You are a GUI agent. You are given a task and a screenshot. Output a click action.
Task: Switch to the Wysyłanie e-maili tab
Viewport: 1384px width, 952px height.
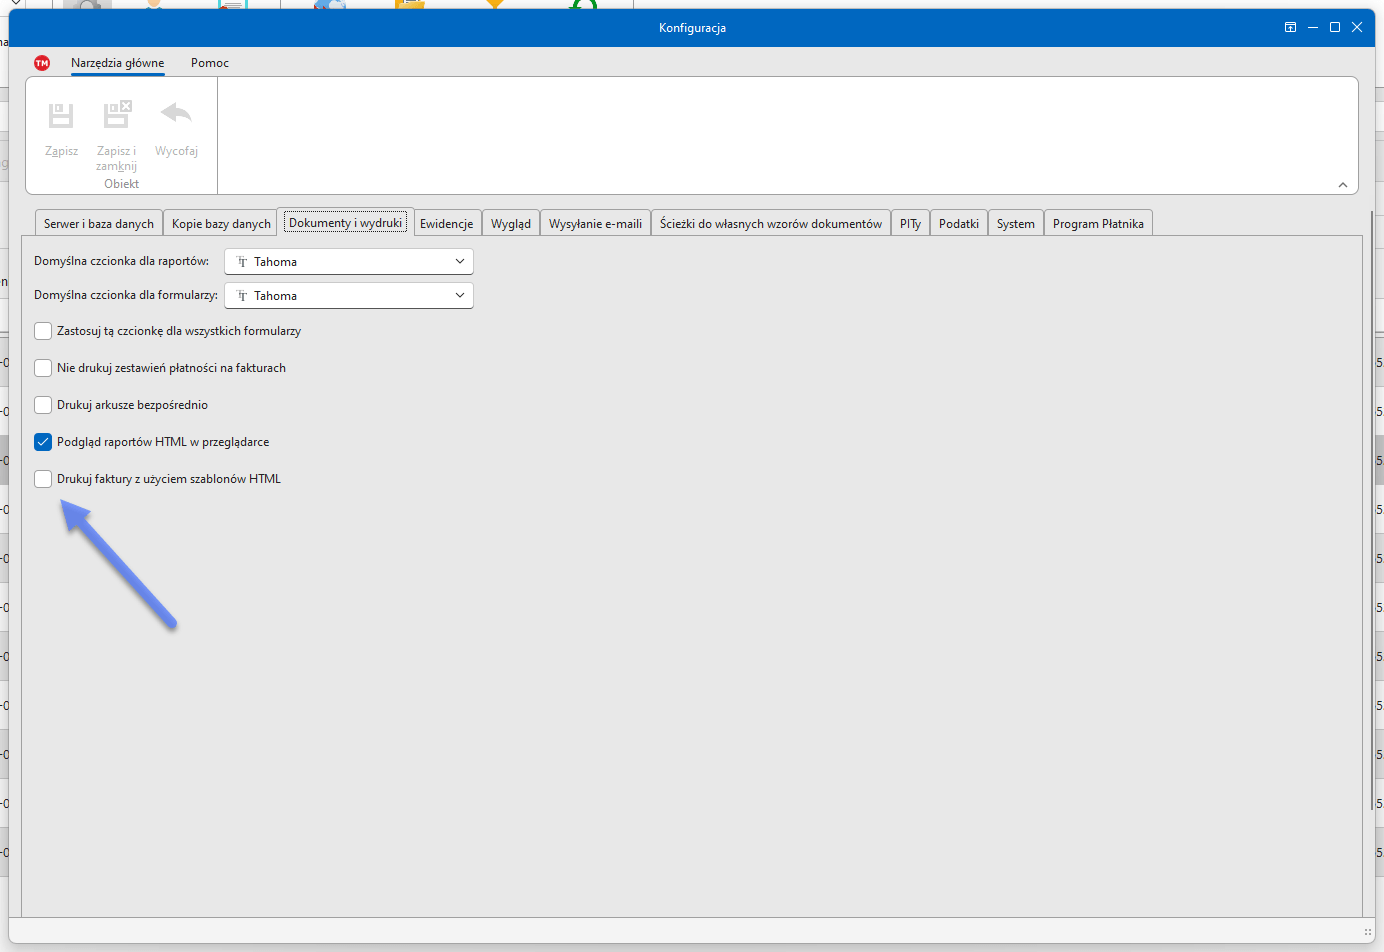[595, 224]
